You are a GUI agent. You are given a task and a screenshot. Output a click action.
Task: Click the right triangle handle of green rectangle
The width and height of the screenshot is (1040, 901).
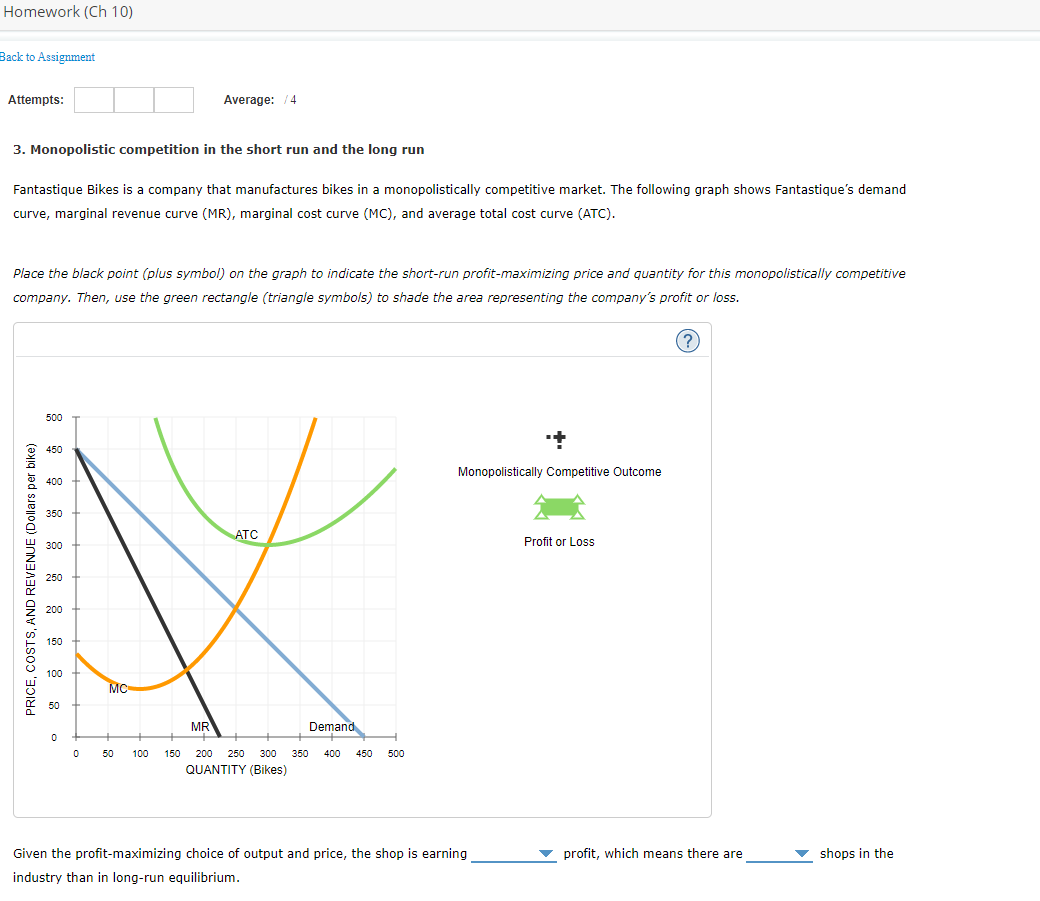click(580, 507)
